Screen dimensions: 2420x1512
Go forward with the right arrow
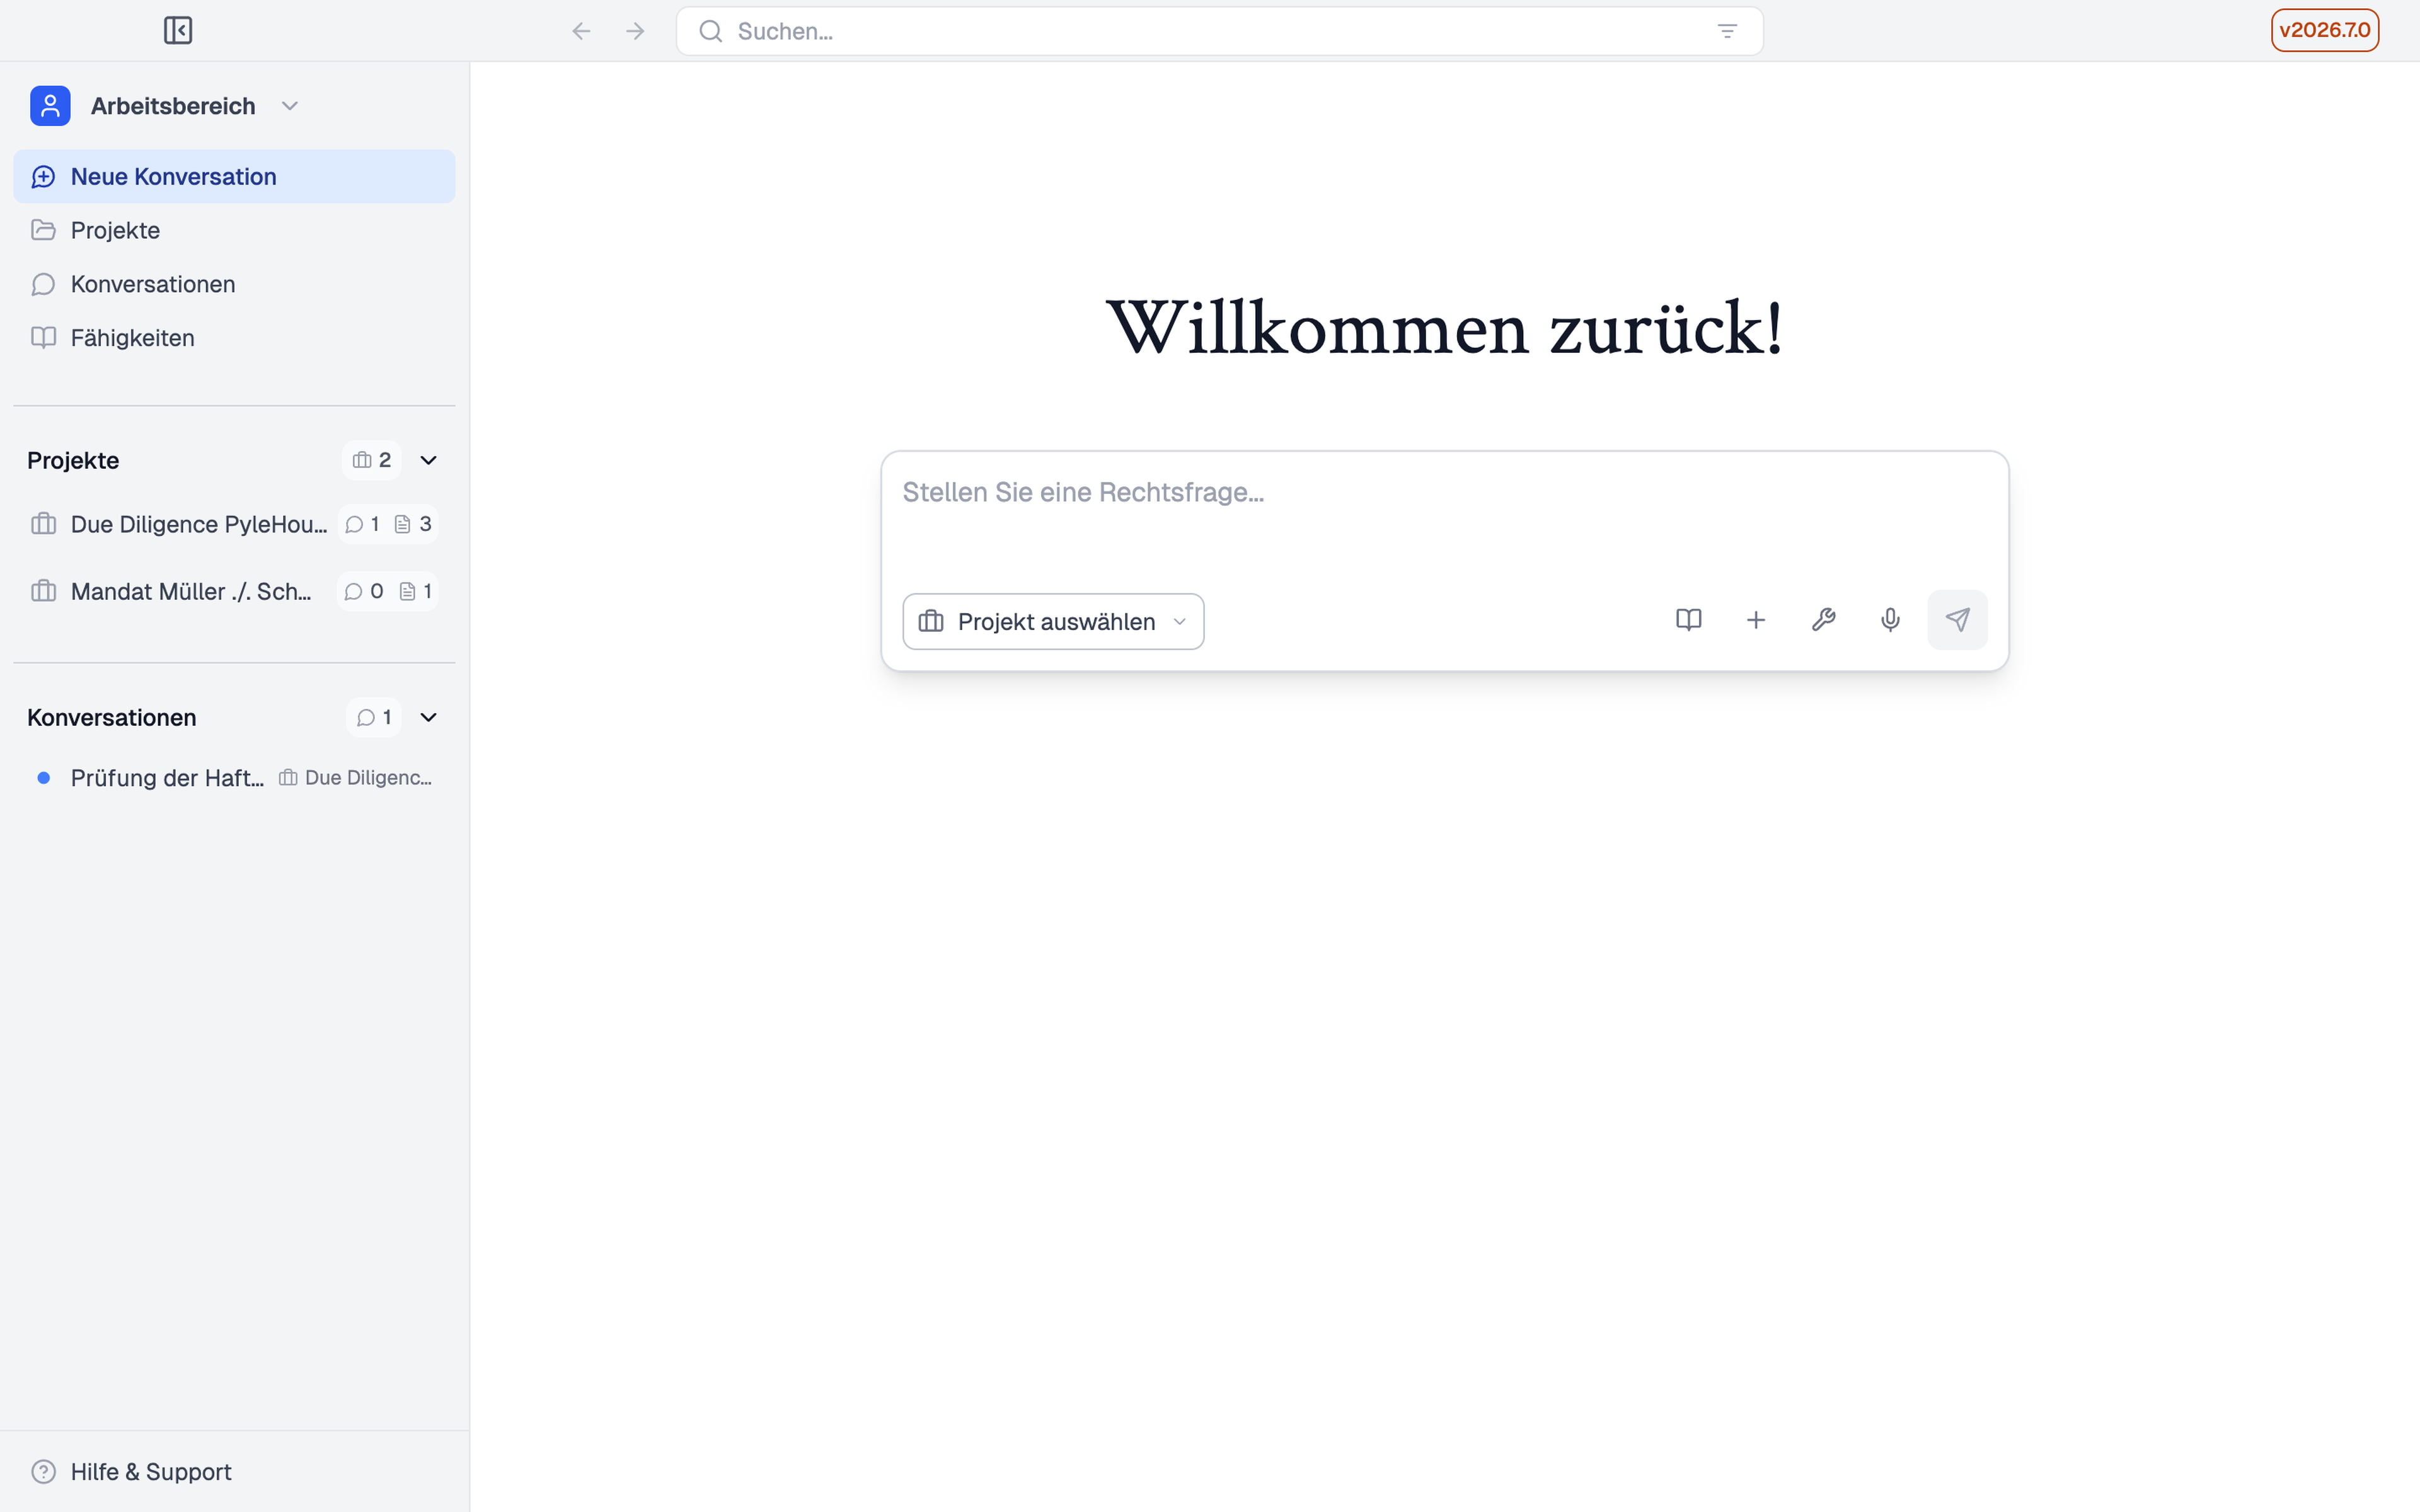pos(635,31)
